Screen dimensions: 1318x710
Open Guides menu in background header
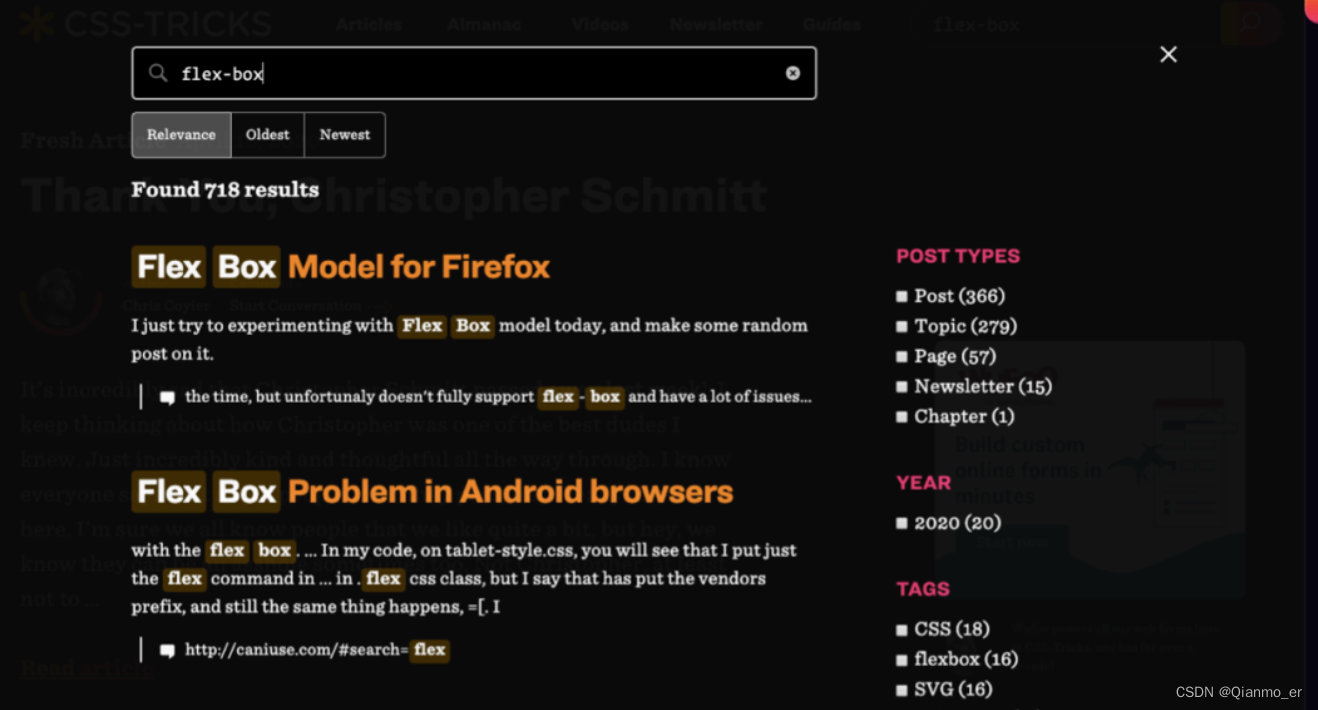pos(832,24)
